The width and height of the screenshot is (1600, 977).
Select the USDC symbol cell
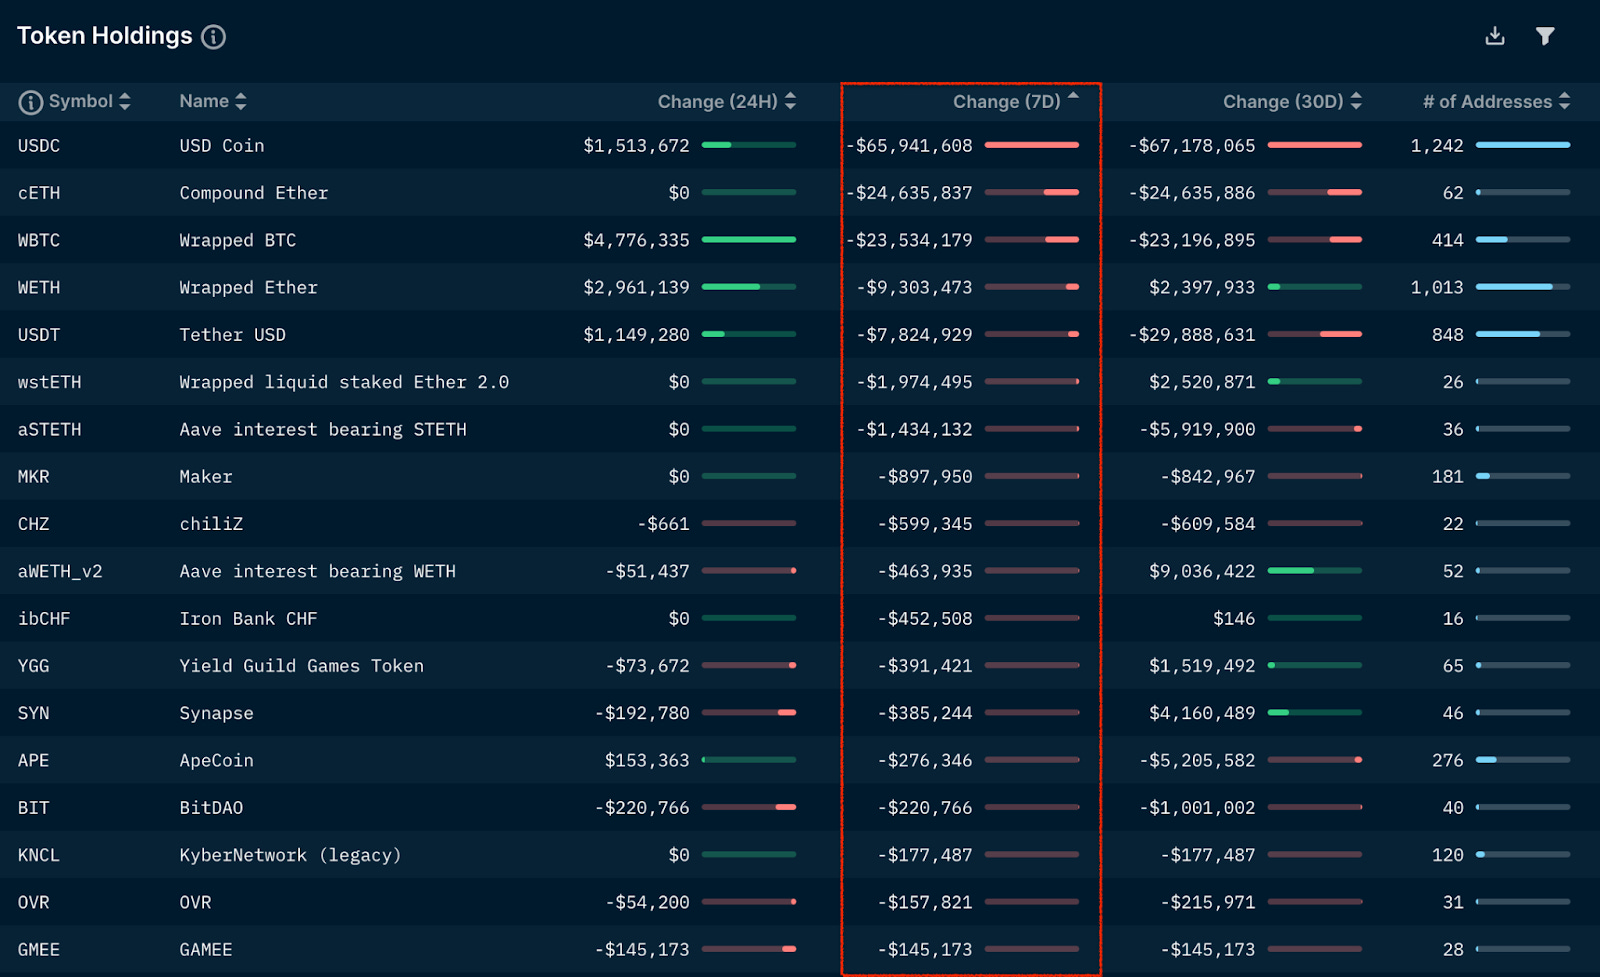(39, 146)
